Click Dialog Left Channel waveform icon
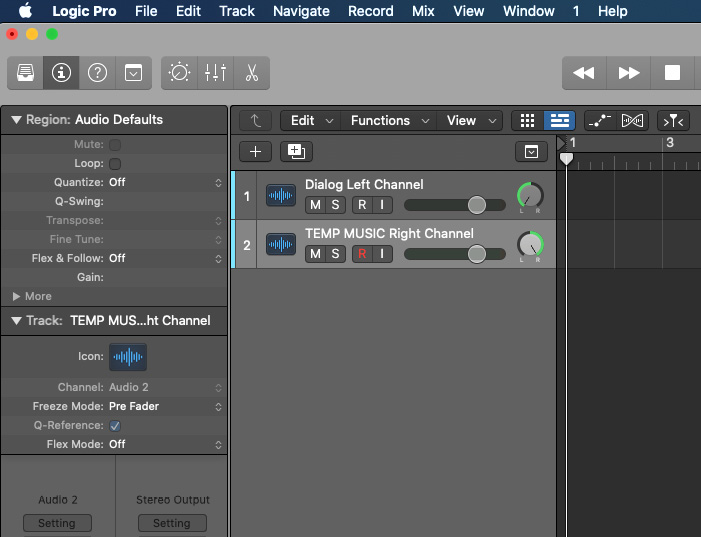 tap(281, 195)
